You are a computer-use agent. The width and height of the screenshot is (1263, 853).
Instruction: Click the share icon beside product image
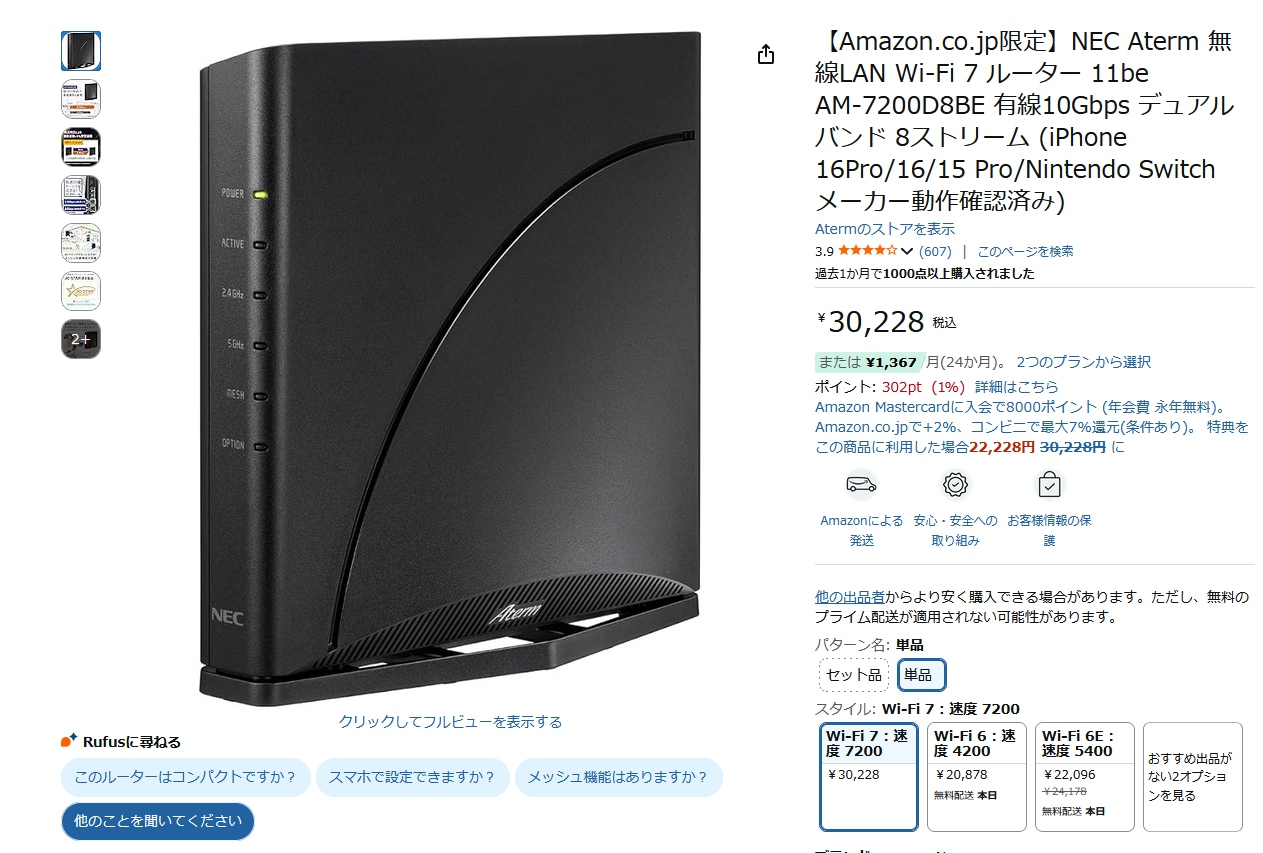pos(766,54)
